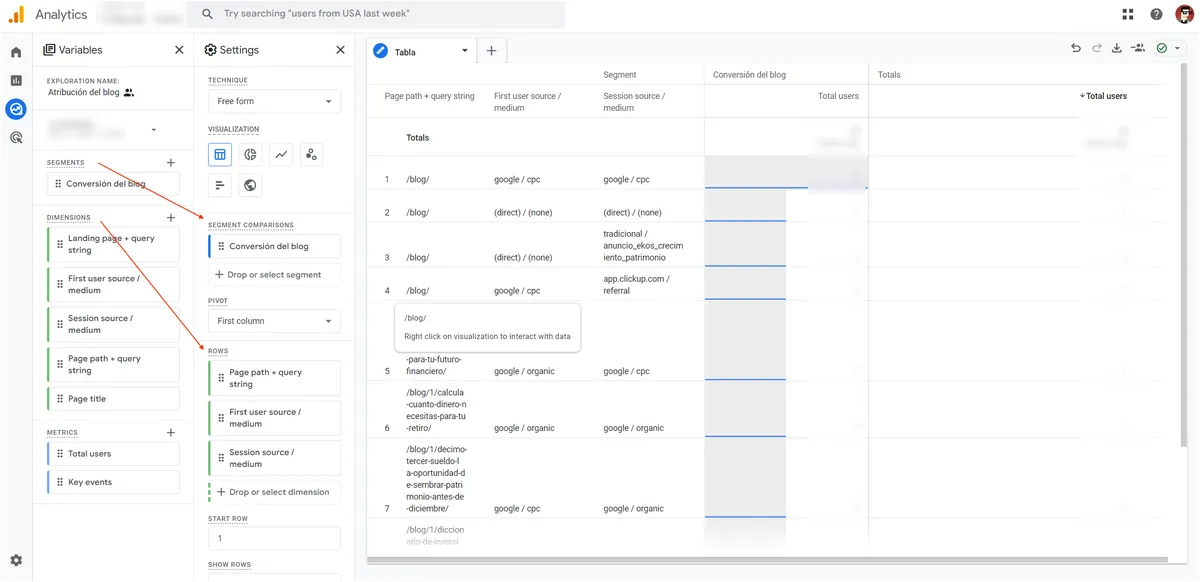Choose the scatter plot visualization icon
This screenshot has width=1200, height=582.
(x=312, y=155)
